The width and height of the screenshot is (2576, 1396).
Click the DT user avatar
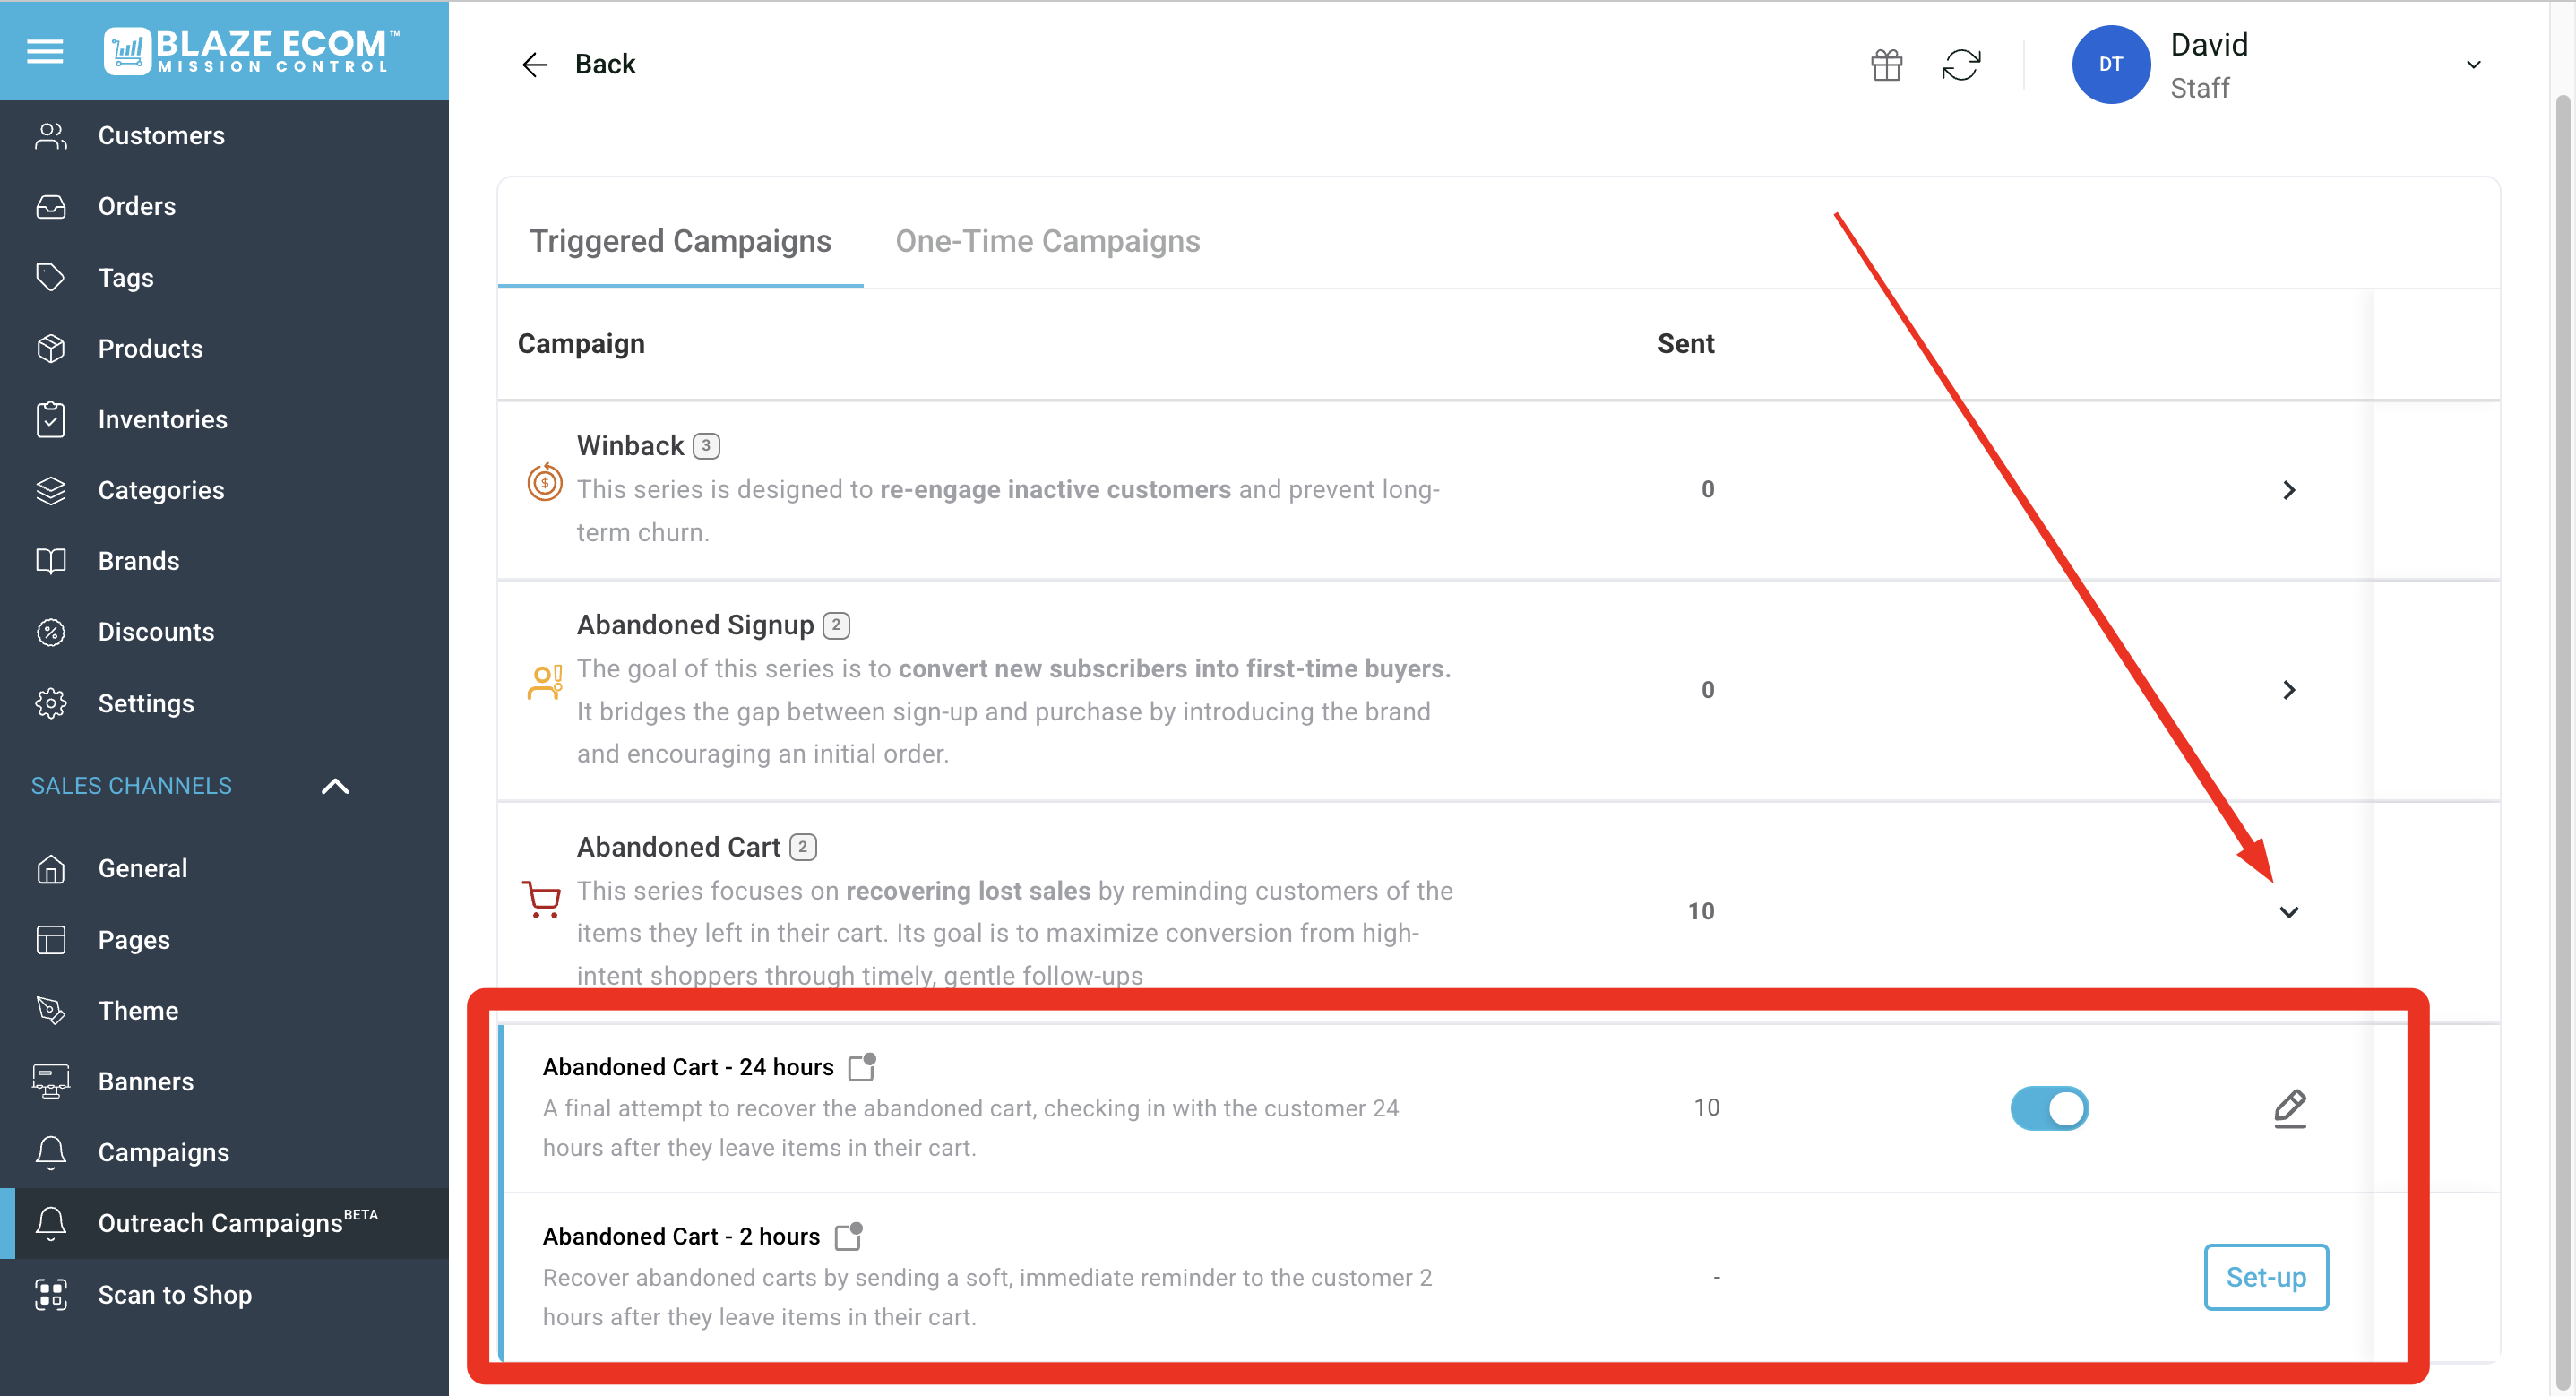point(2110,65)
